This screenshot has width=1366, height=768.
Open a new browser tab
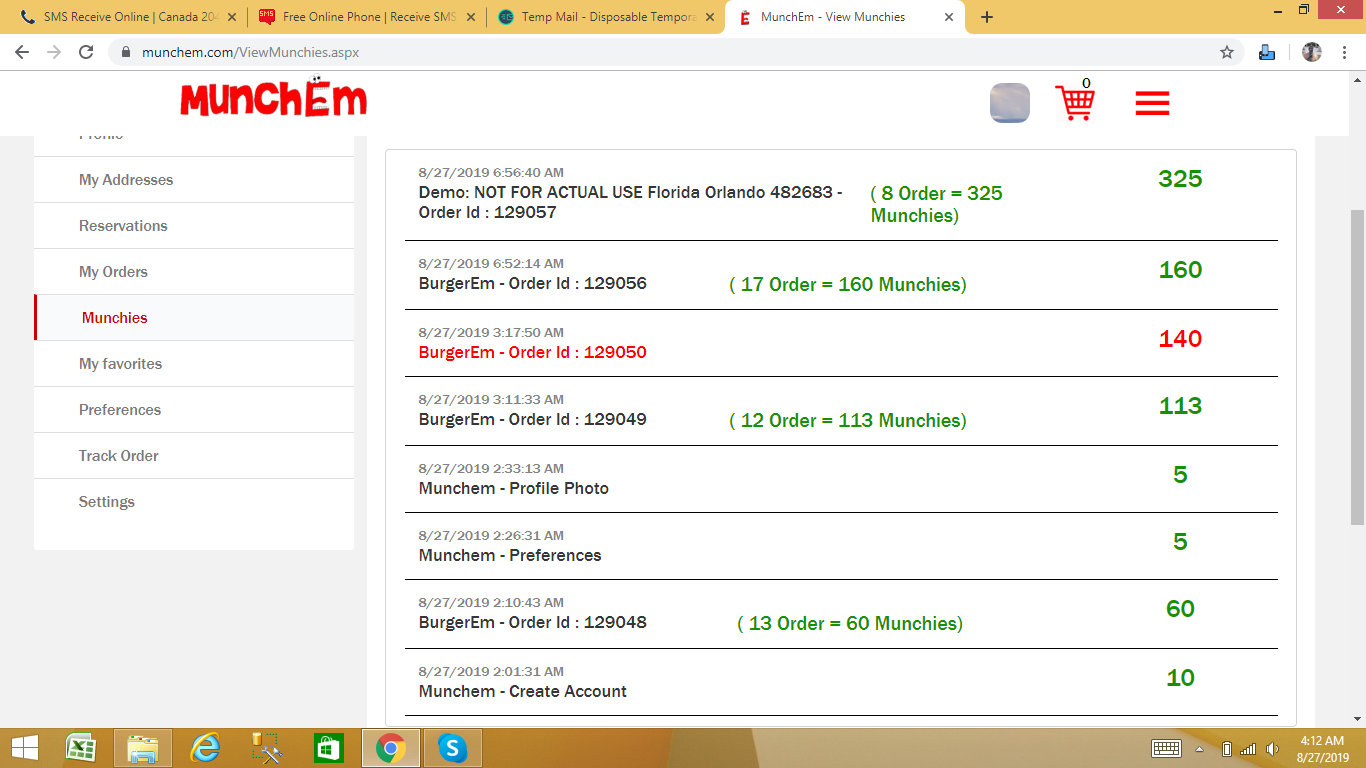tap(987, 17)
